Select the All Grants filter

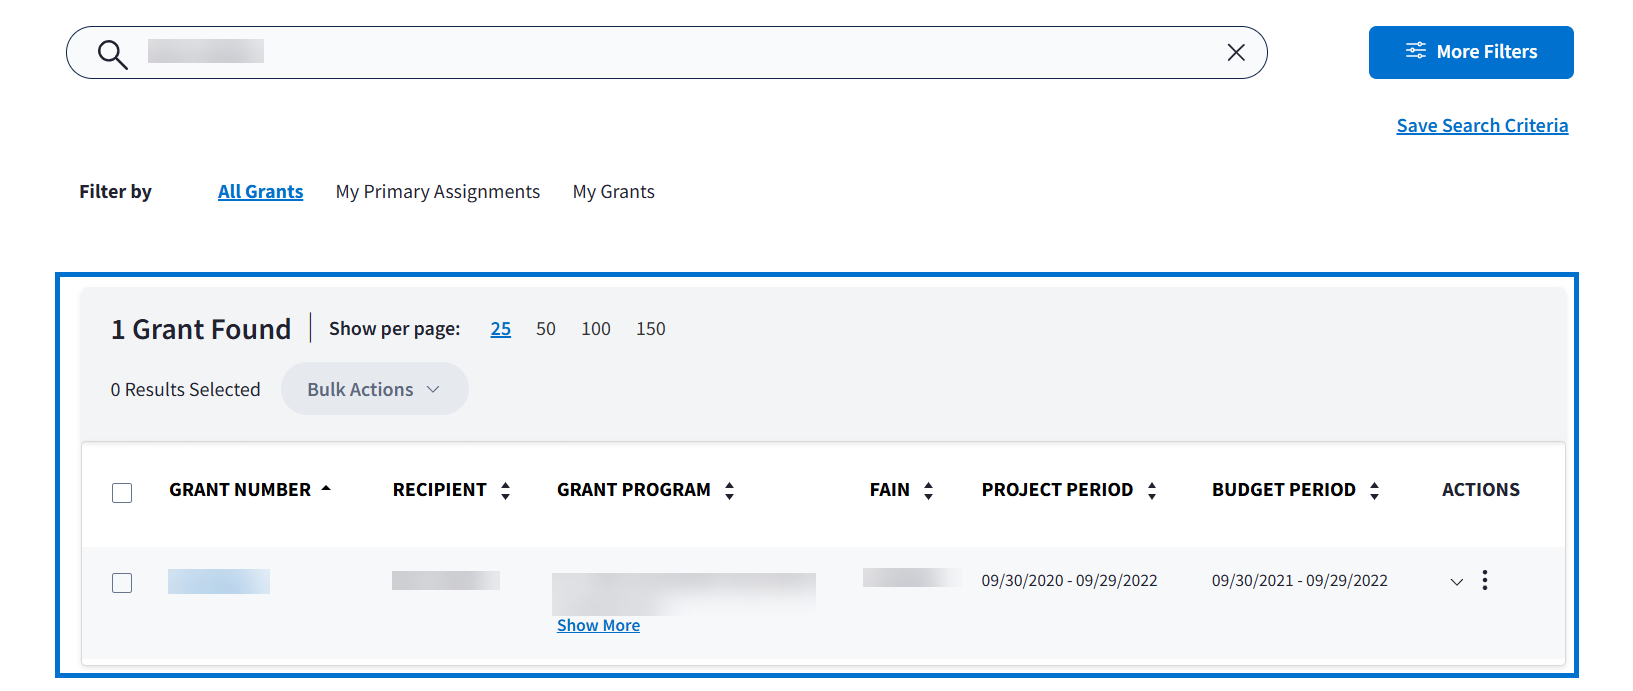point(260,192)
